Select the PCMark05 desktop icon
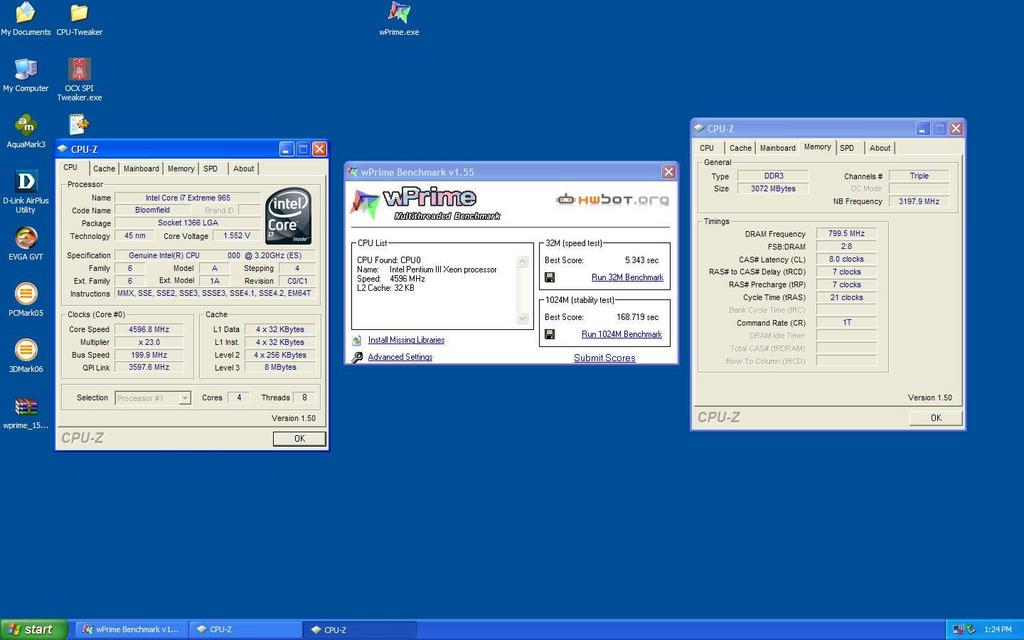The image size is (1024, 640). 25,300
